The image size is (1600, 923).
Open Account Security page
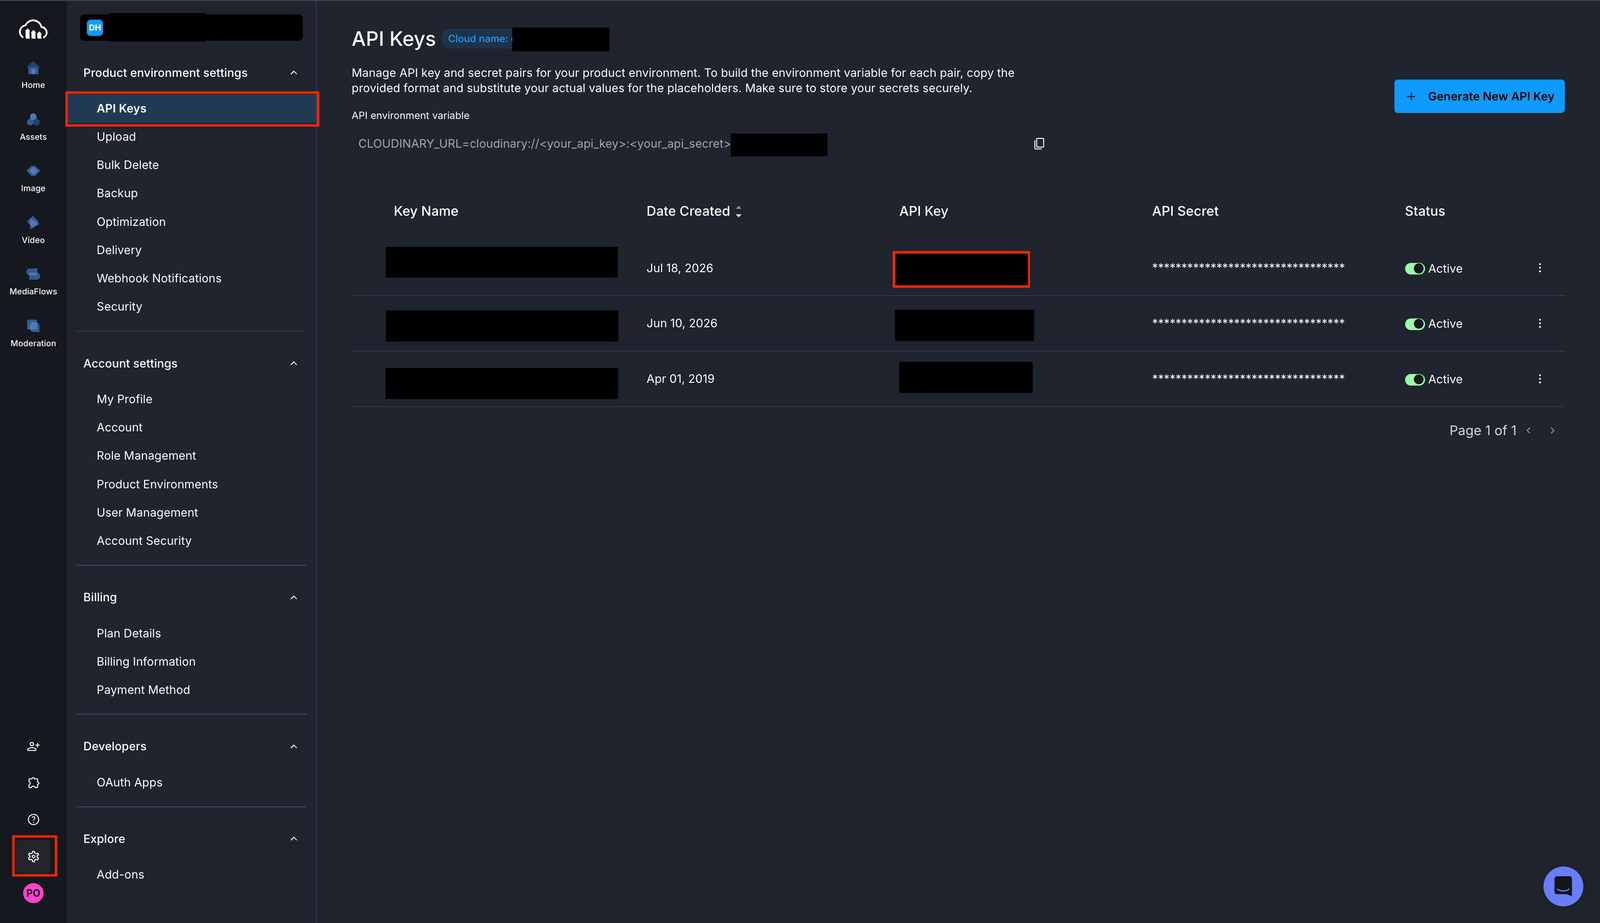(x=144, y=541)
